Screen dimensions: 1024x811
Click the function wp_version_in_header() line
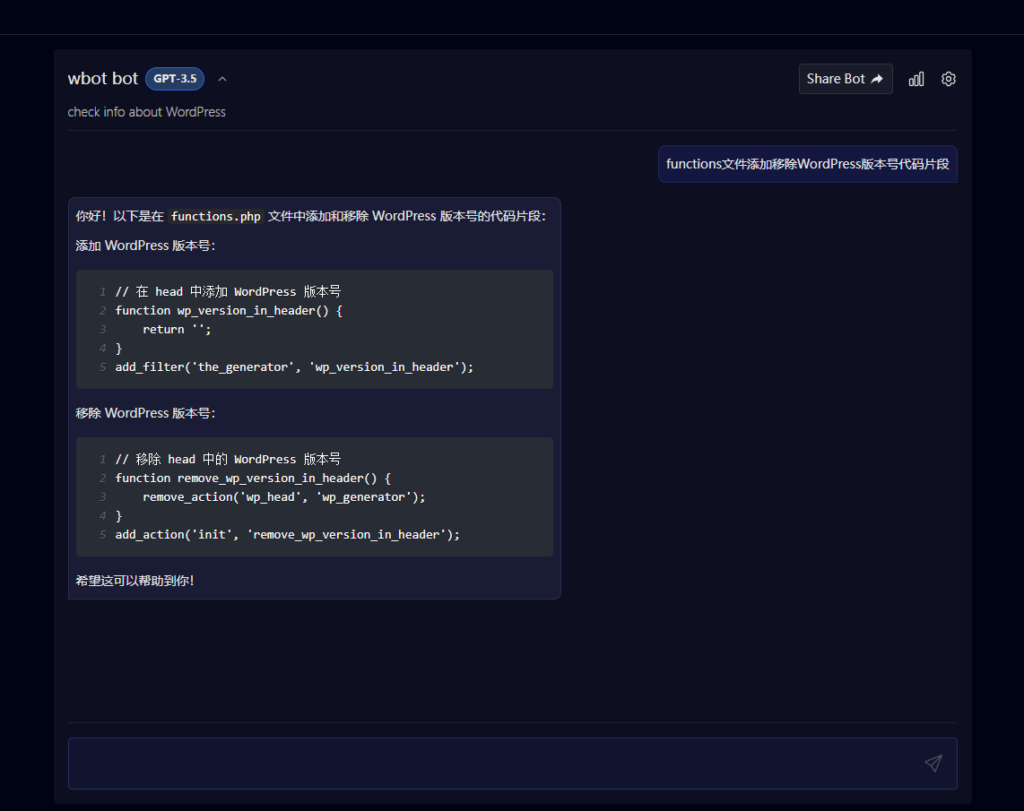pos(229,310)
